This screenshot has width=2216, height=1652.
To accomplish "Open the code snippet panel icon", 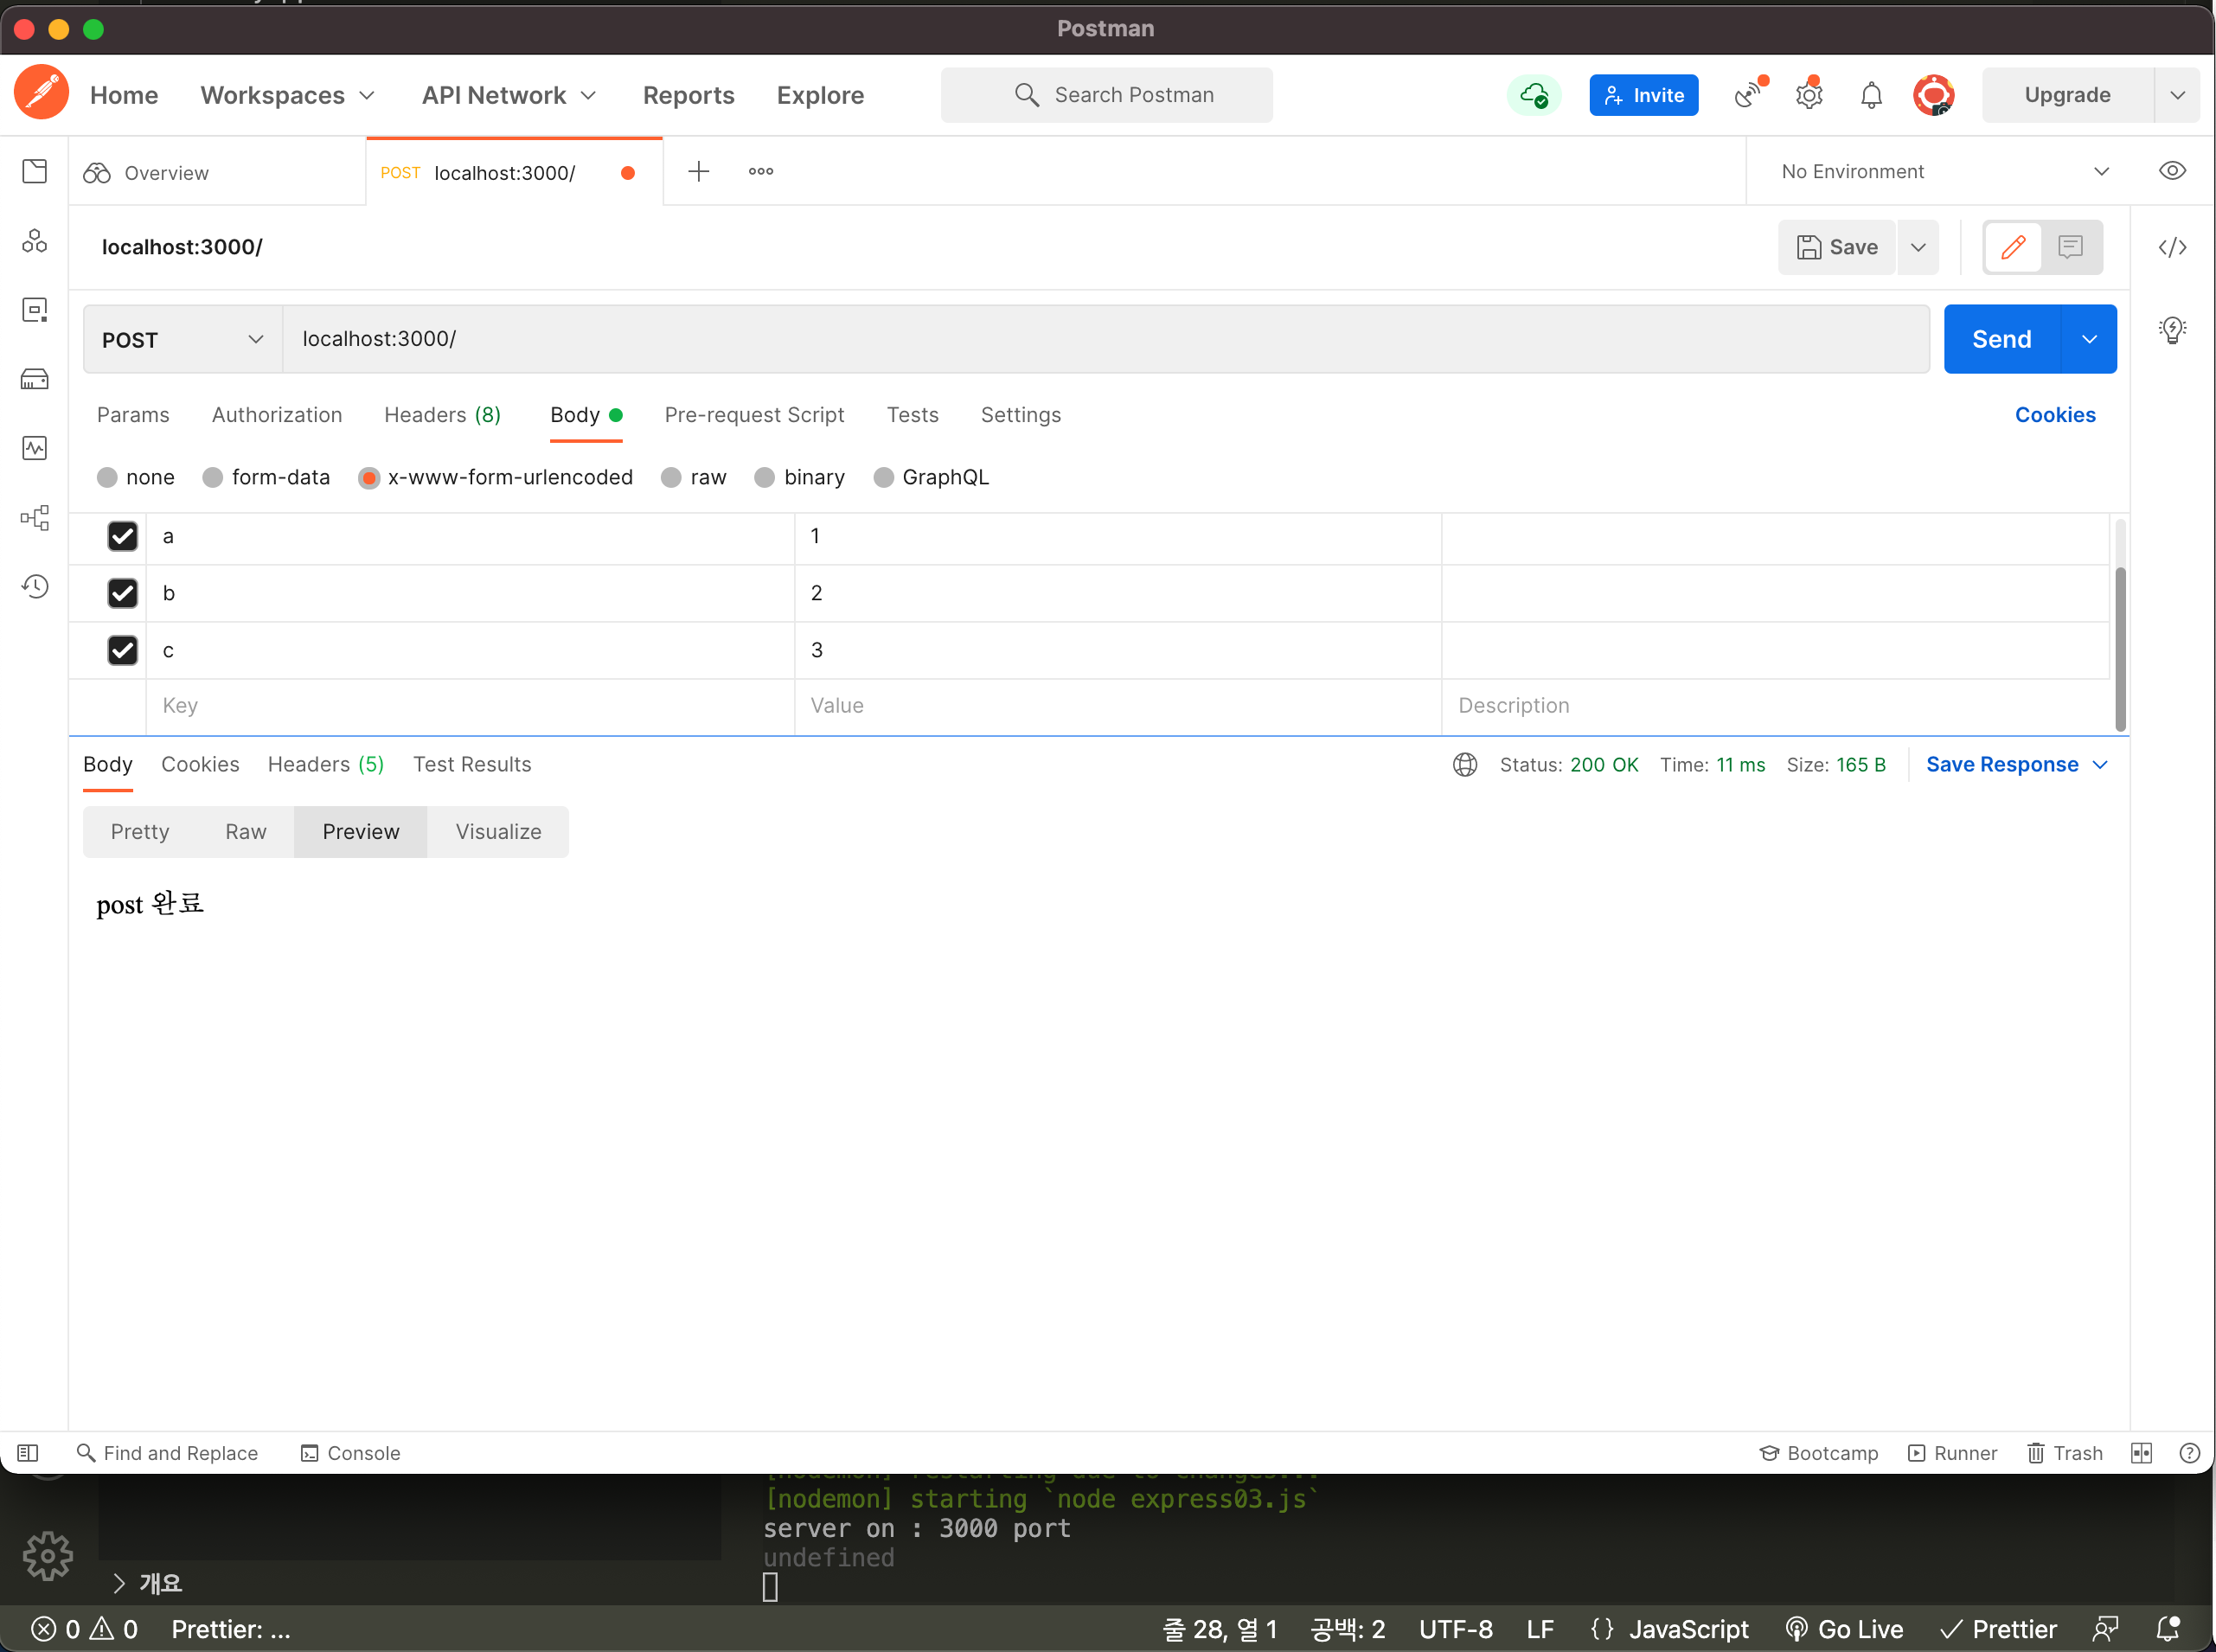I will (x=2172, y=247).
